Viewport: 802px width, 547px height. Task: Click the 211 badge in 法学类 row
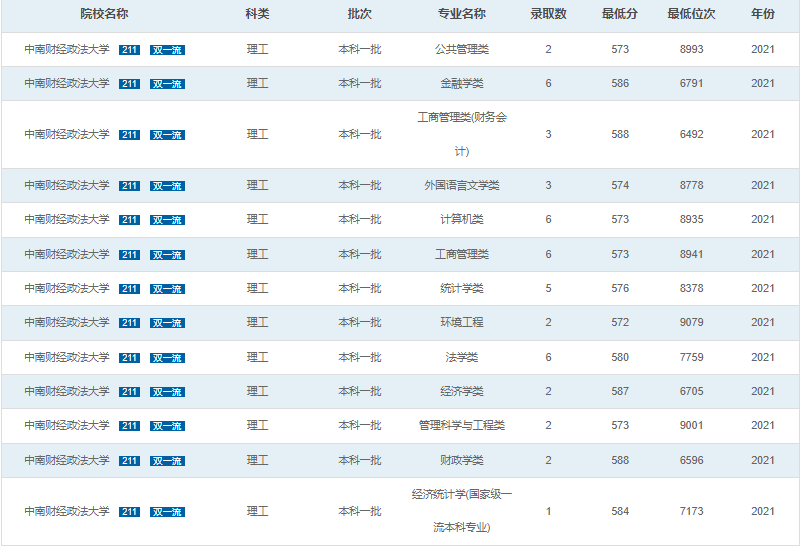pos(129,358)
